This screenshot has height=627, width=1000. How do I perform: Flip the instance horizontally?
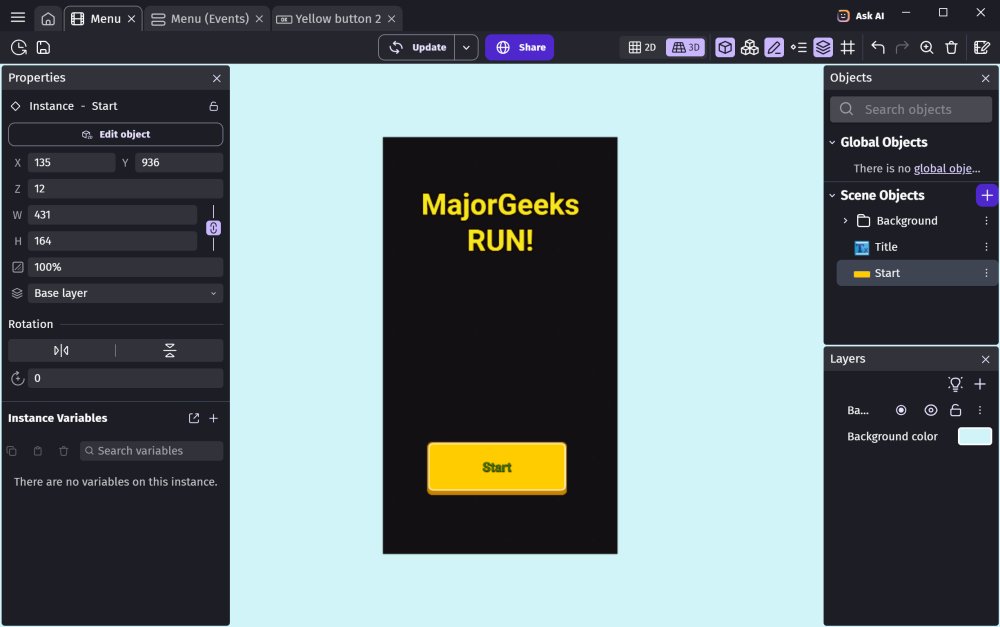coord(61,350)
